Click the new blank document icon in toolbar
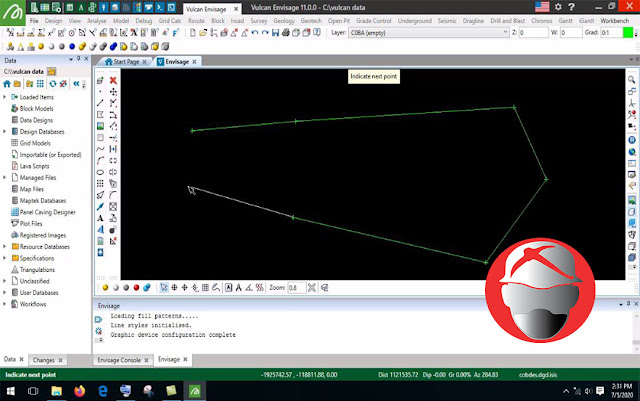 193,33
